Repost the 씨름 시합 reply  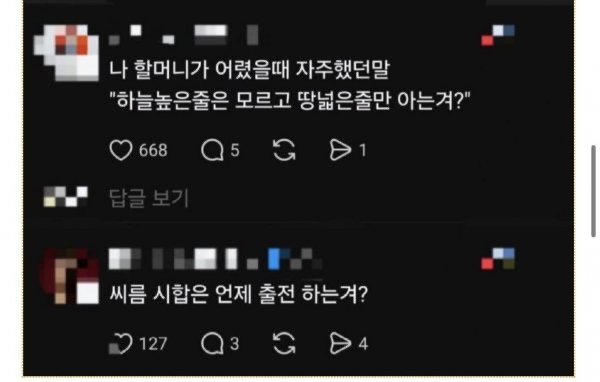[x=284, y=343]
